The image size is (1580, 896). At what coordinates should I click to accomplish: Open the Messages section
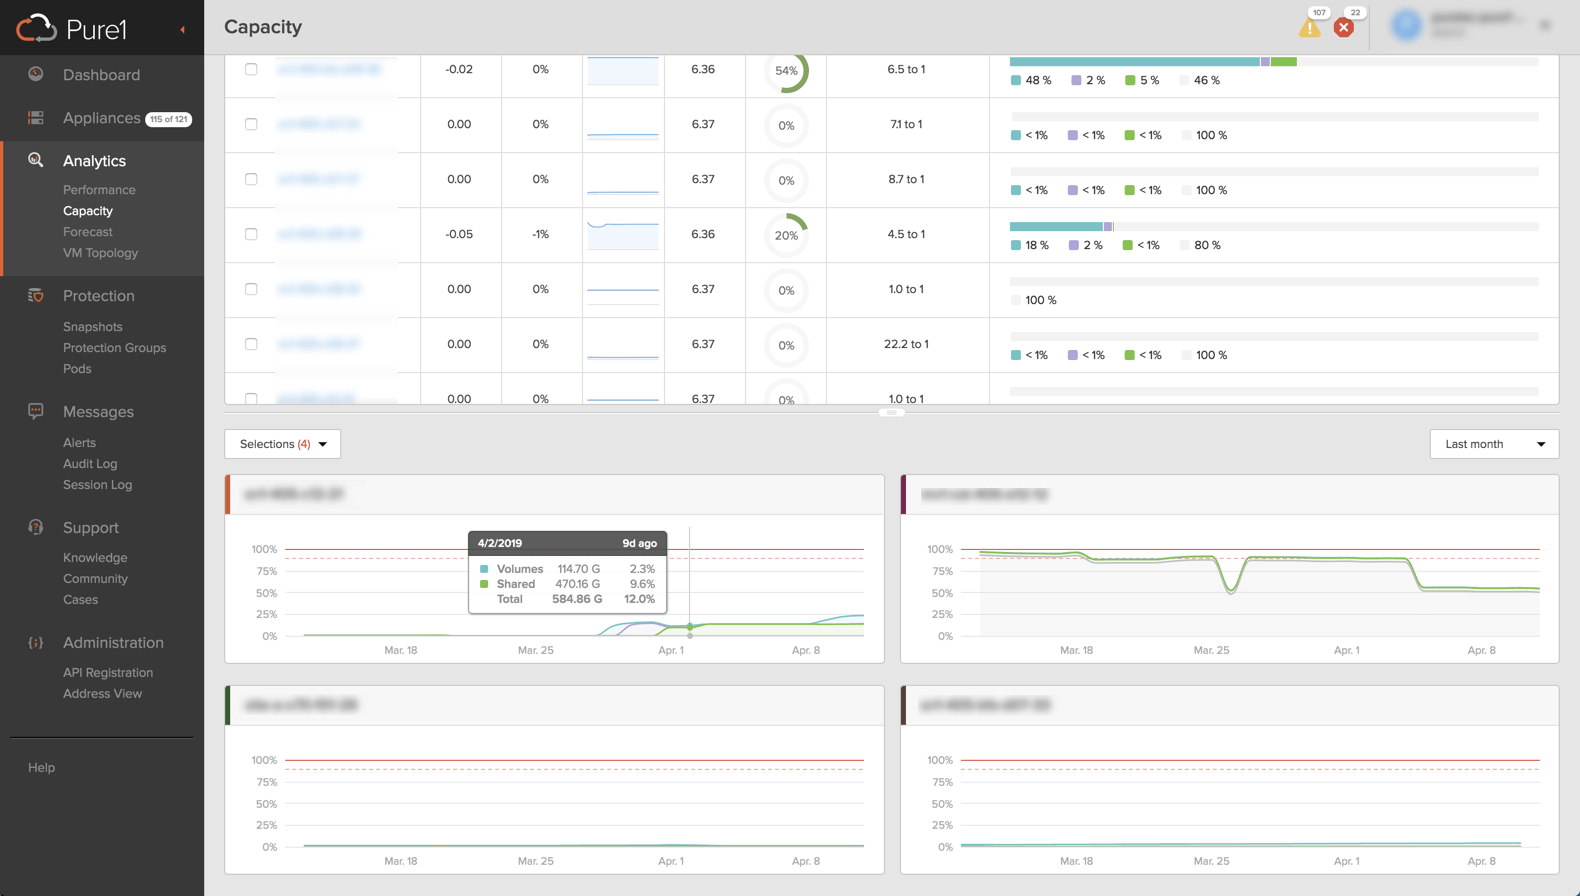coord(98,412)
